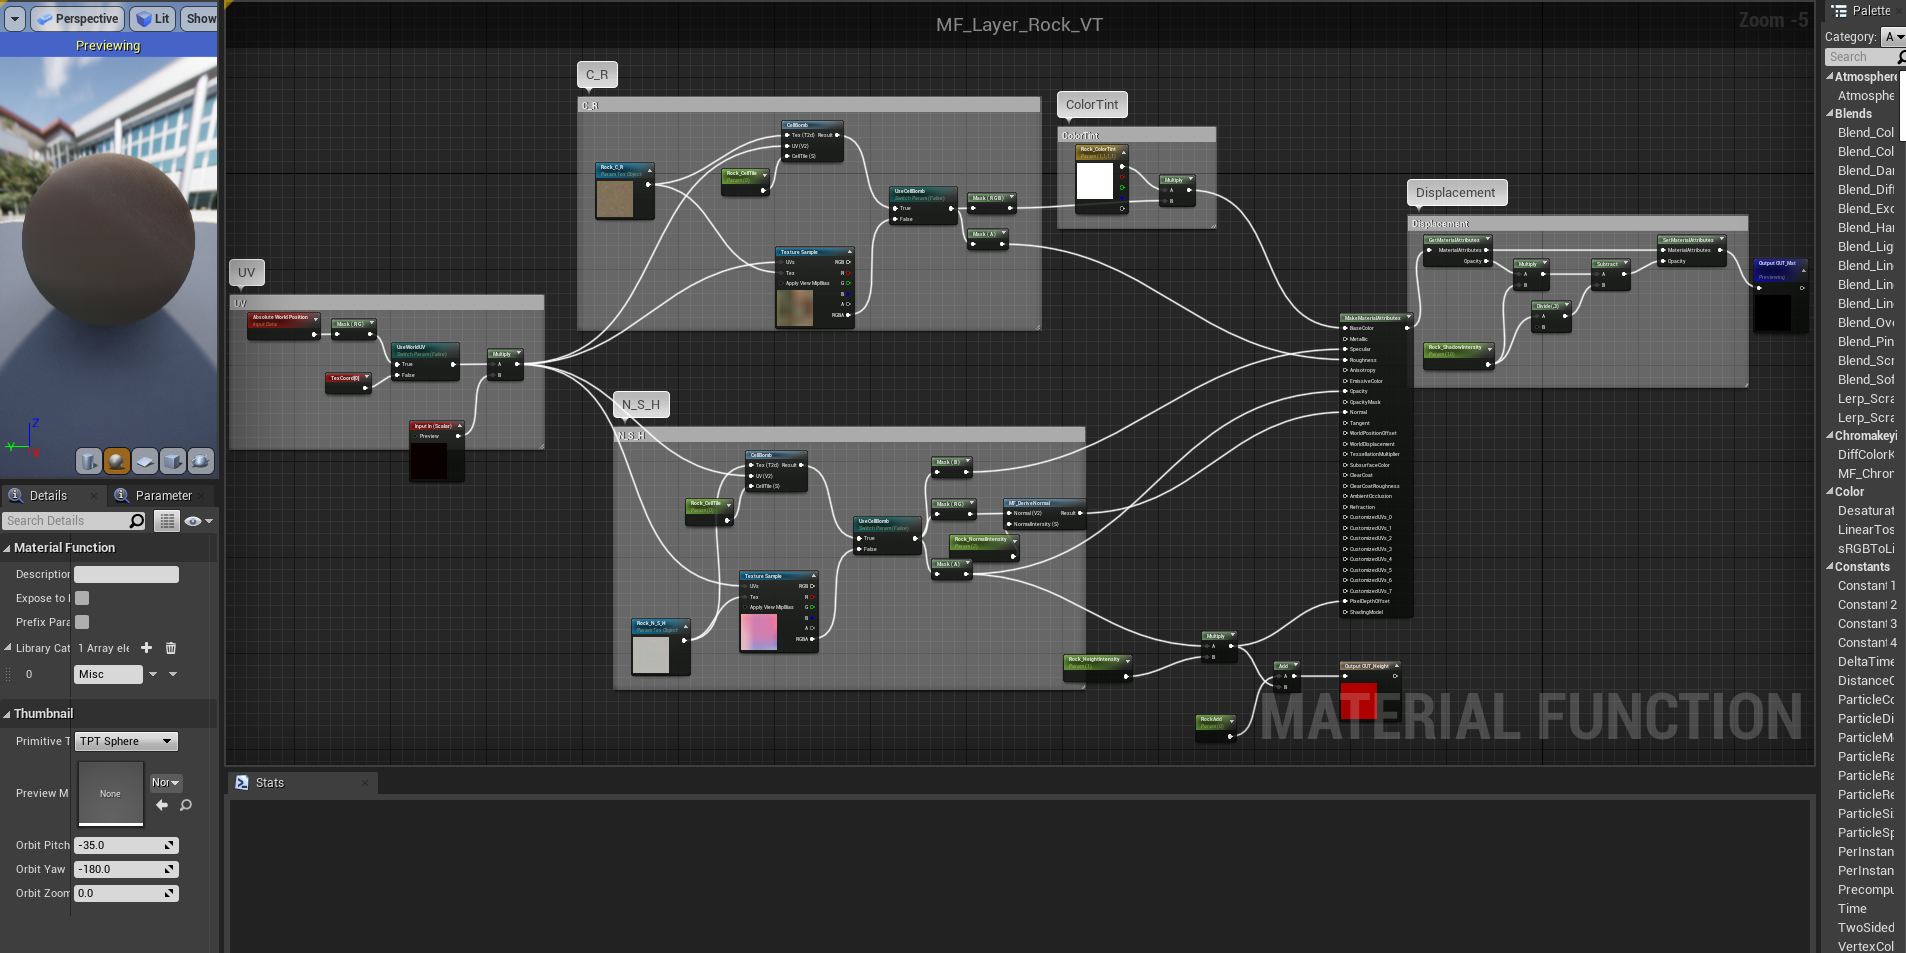
Task: Click the white Rock_ColorTint color swatch
Action: click(x=1094, y=182)
